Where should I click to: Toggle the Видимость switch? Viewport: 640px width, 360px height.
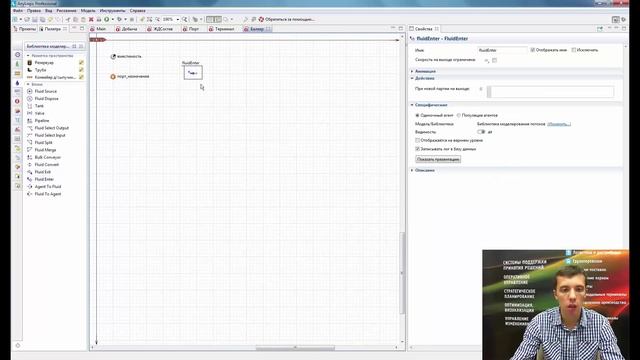tap(481, 132)
